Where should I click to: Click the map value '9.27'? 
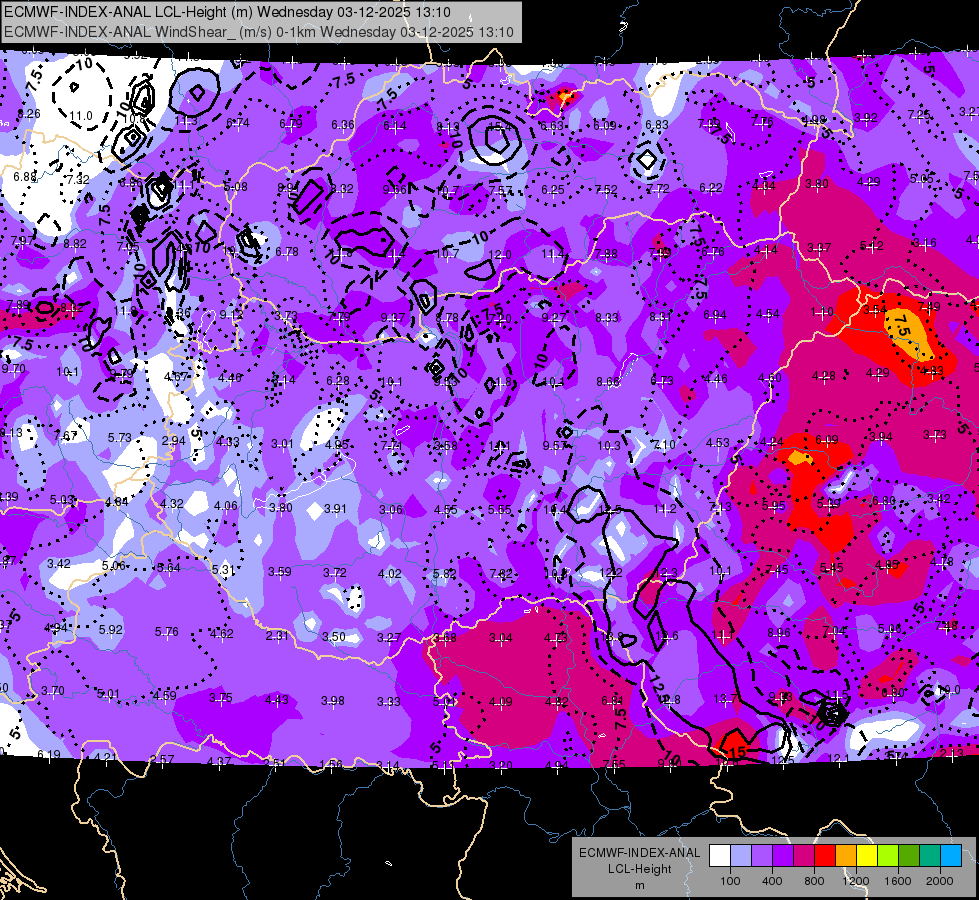[554, 317]
